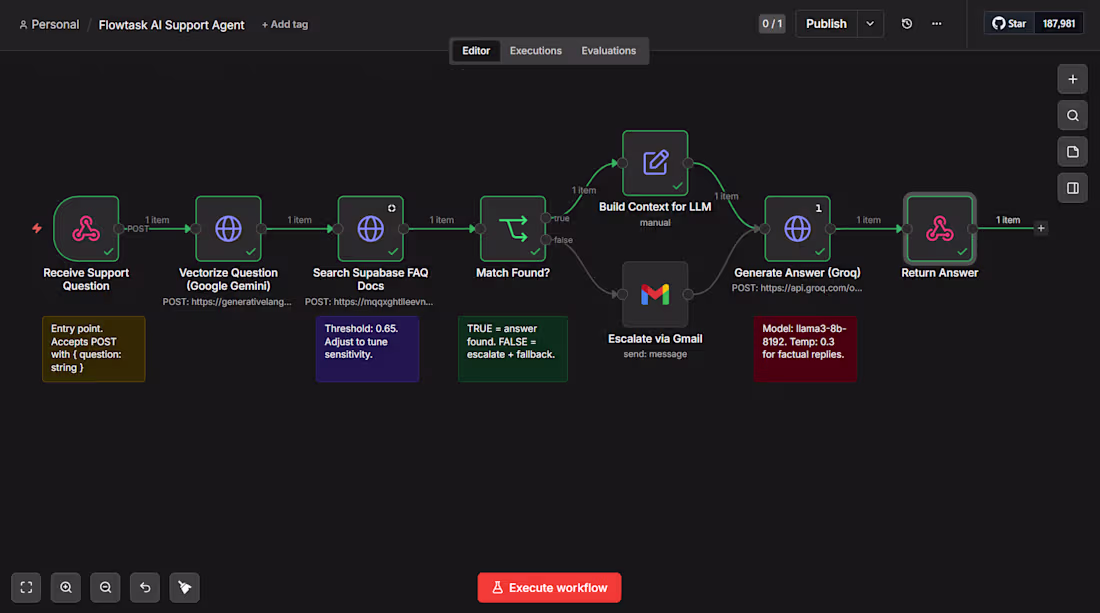The width and height of the screenshot is (1100, 613).
Task: Open the canvas search icon
Action: click(x=1073, y=116)
